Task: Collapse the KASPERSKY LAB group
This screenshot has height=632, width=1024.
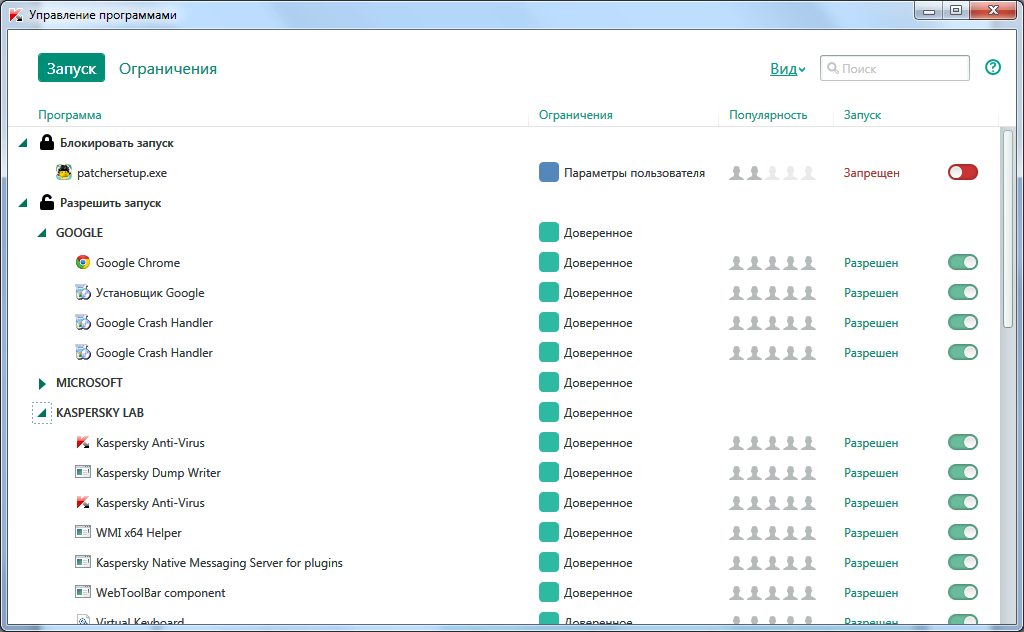Action: coord(42,413)
